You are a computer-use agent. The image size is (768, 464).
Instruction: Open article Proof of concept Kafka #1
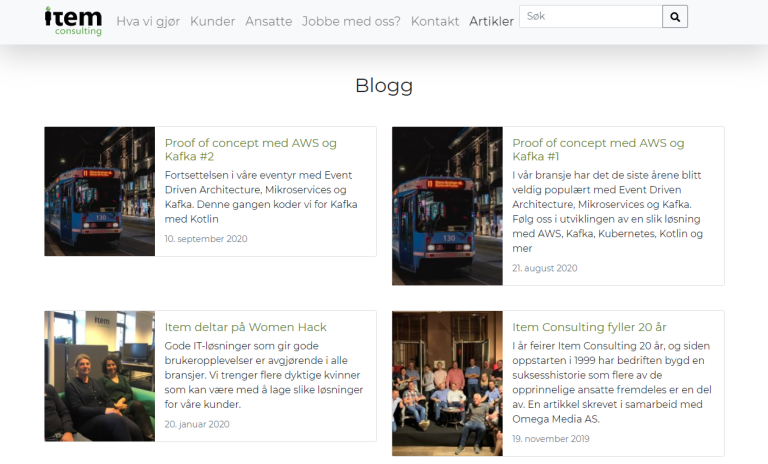point(598,149)
